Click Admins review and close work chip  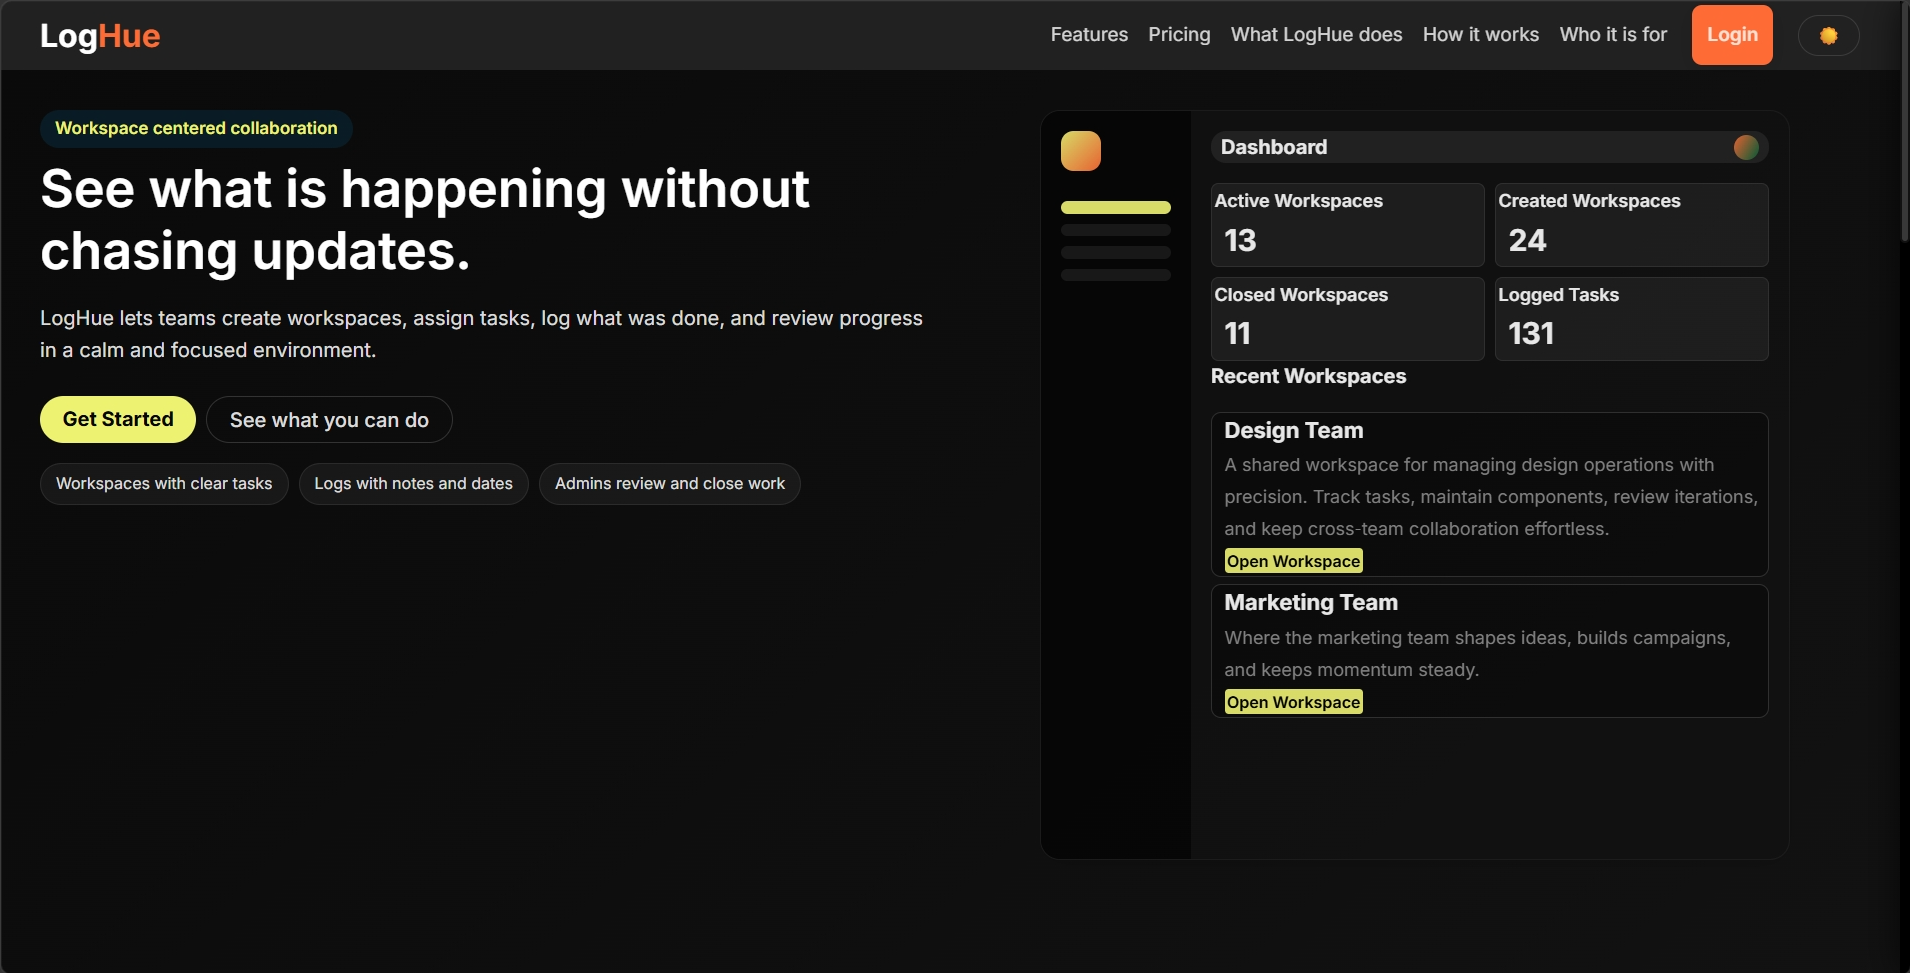[x=669, y=484]
